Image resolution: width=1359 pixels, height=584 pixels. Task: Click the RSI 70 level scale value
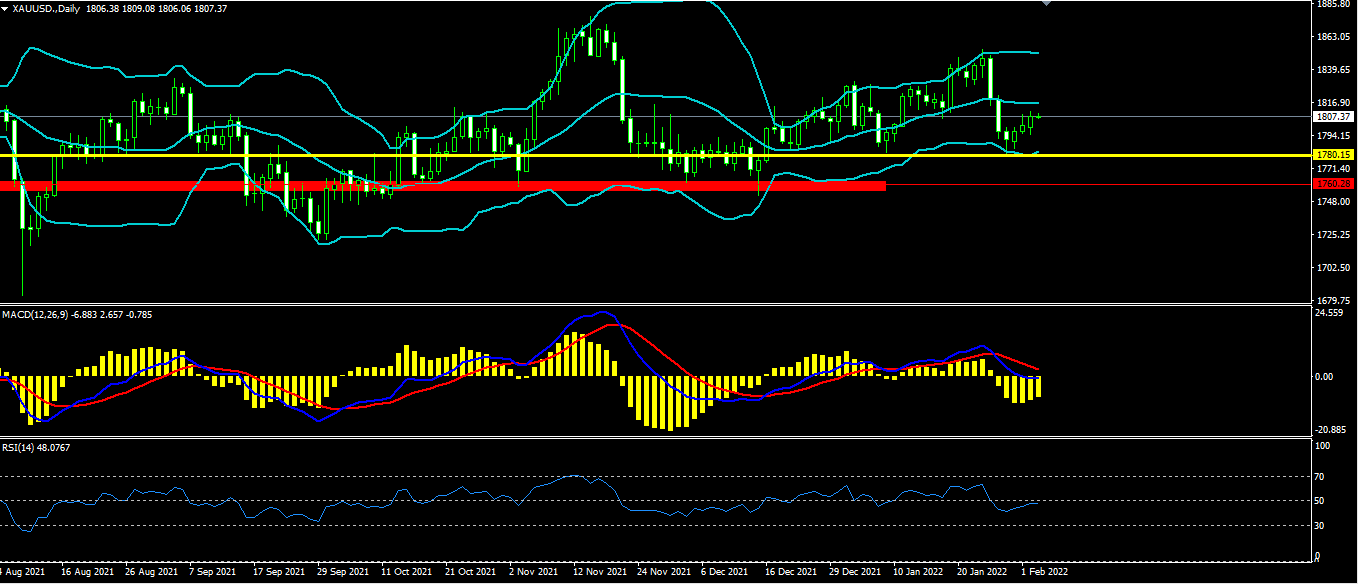(x=1320, y=477)
